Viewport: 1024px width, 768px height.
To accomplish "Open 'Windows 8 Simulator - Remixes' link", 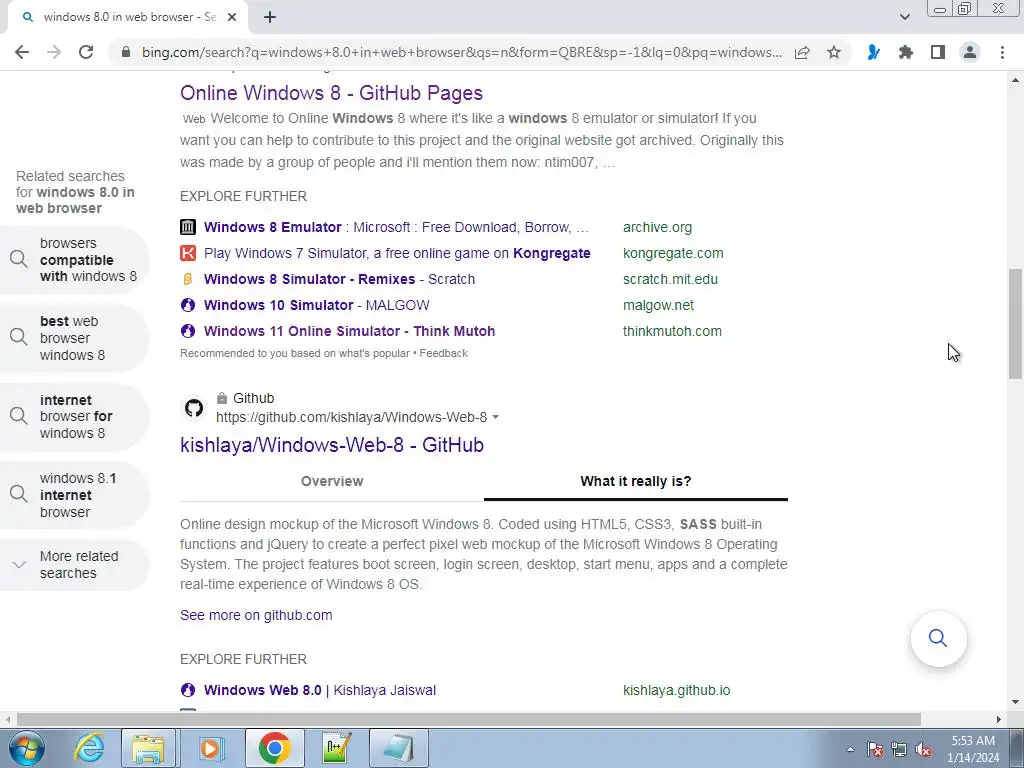I will click(339, 280).
